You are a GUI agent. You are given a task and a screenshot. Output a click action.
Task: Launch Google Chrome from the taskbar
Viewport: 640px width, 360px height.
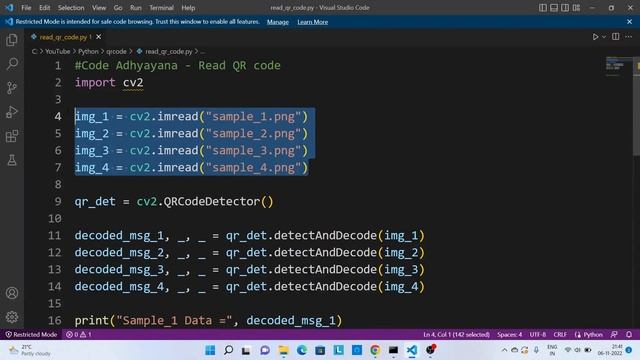[375, 350]
